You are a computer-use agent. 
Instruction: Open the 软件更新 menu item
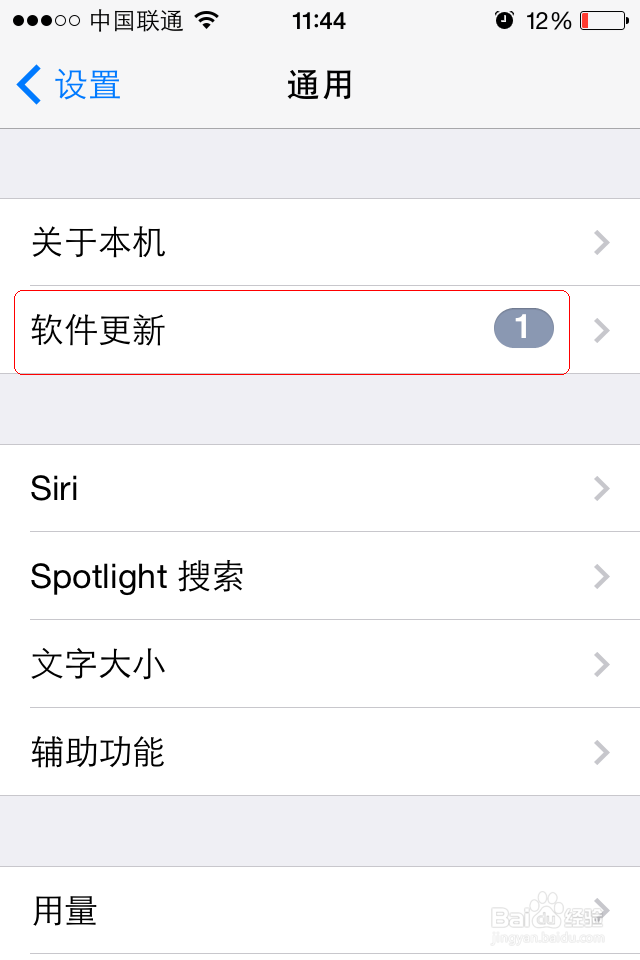pos(98,330)
